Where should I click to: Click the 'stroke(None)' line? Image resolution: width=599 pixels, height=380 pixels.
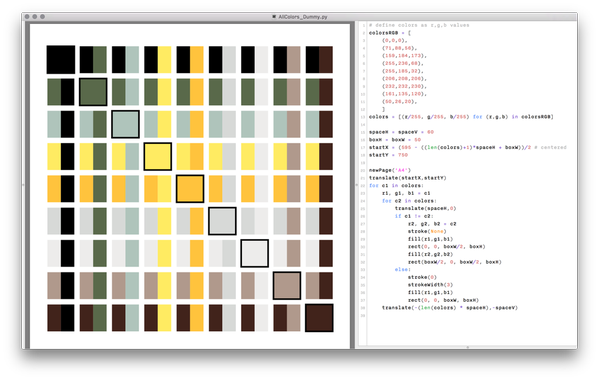(427, 231)
